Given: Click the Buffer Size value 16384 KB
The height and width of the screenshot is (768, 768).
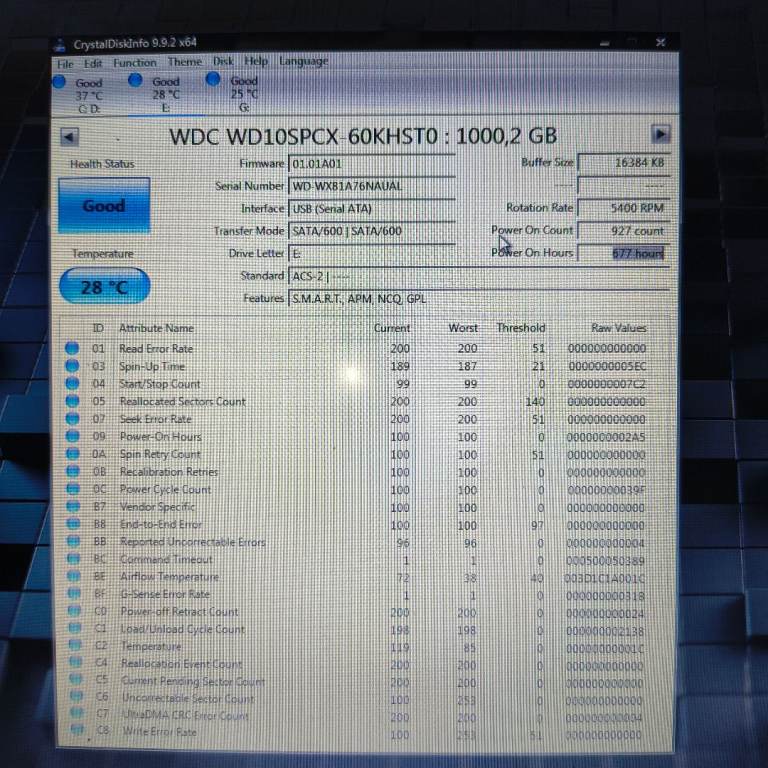Looking at the screenshot, I should (623, 163).
